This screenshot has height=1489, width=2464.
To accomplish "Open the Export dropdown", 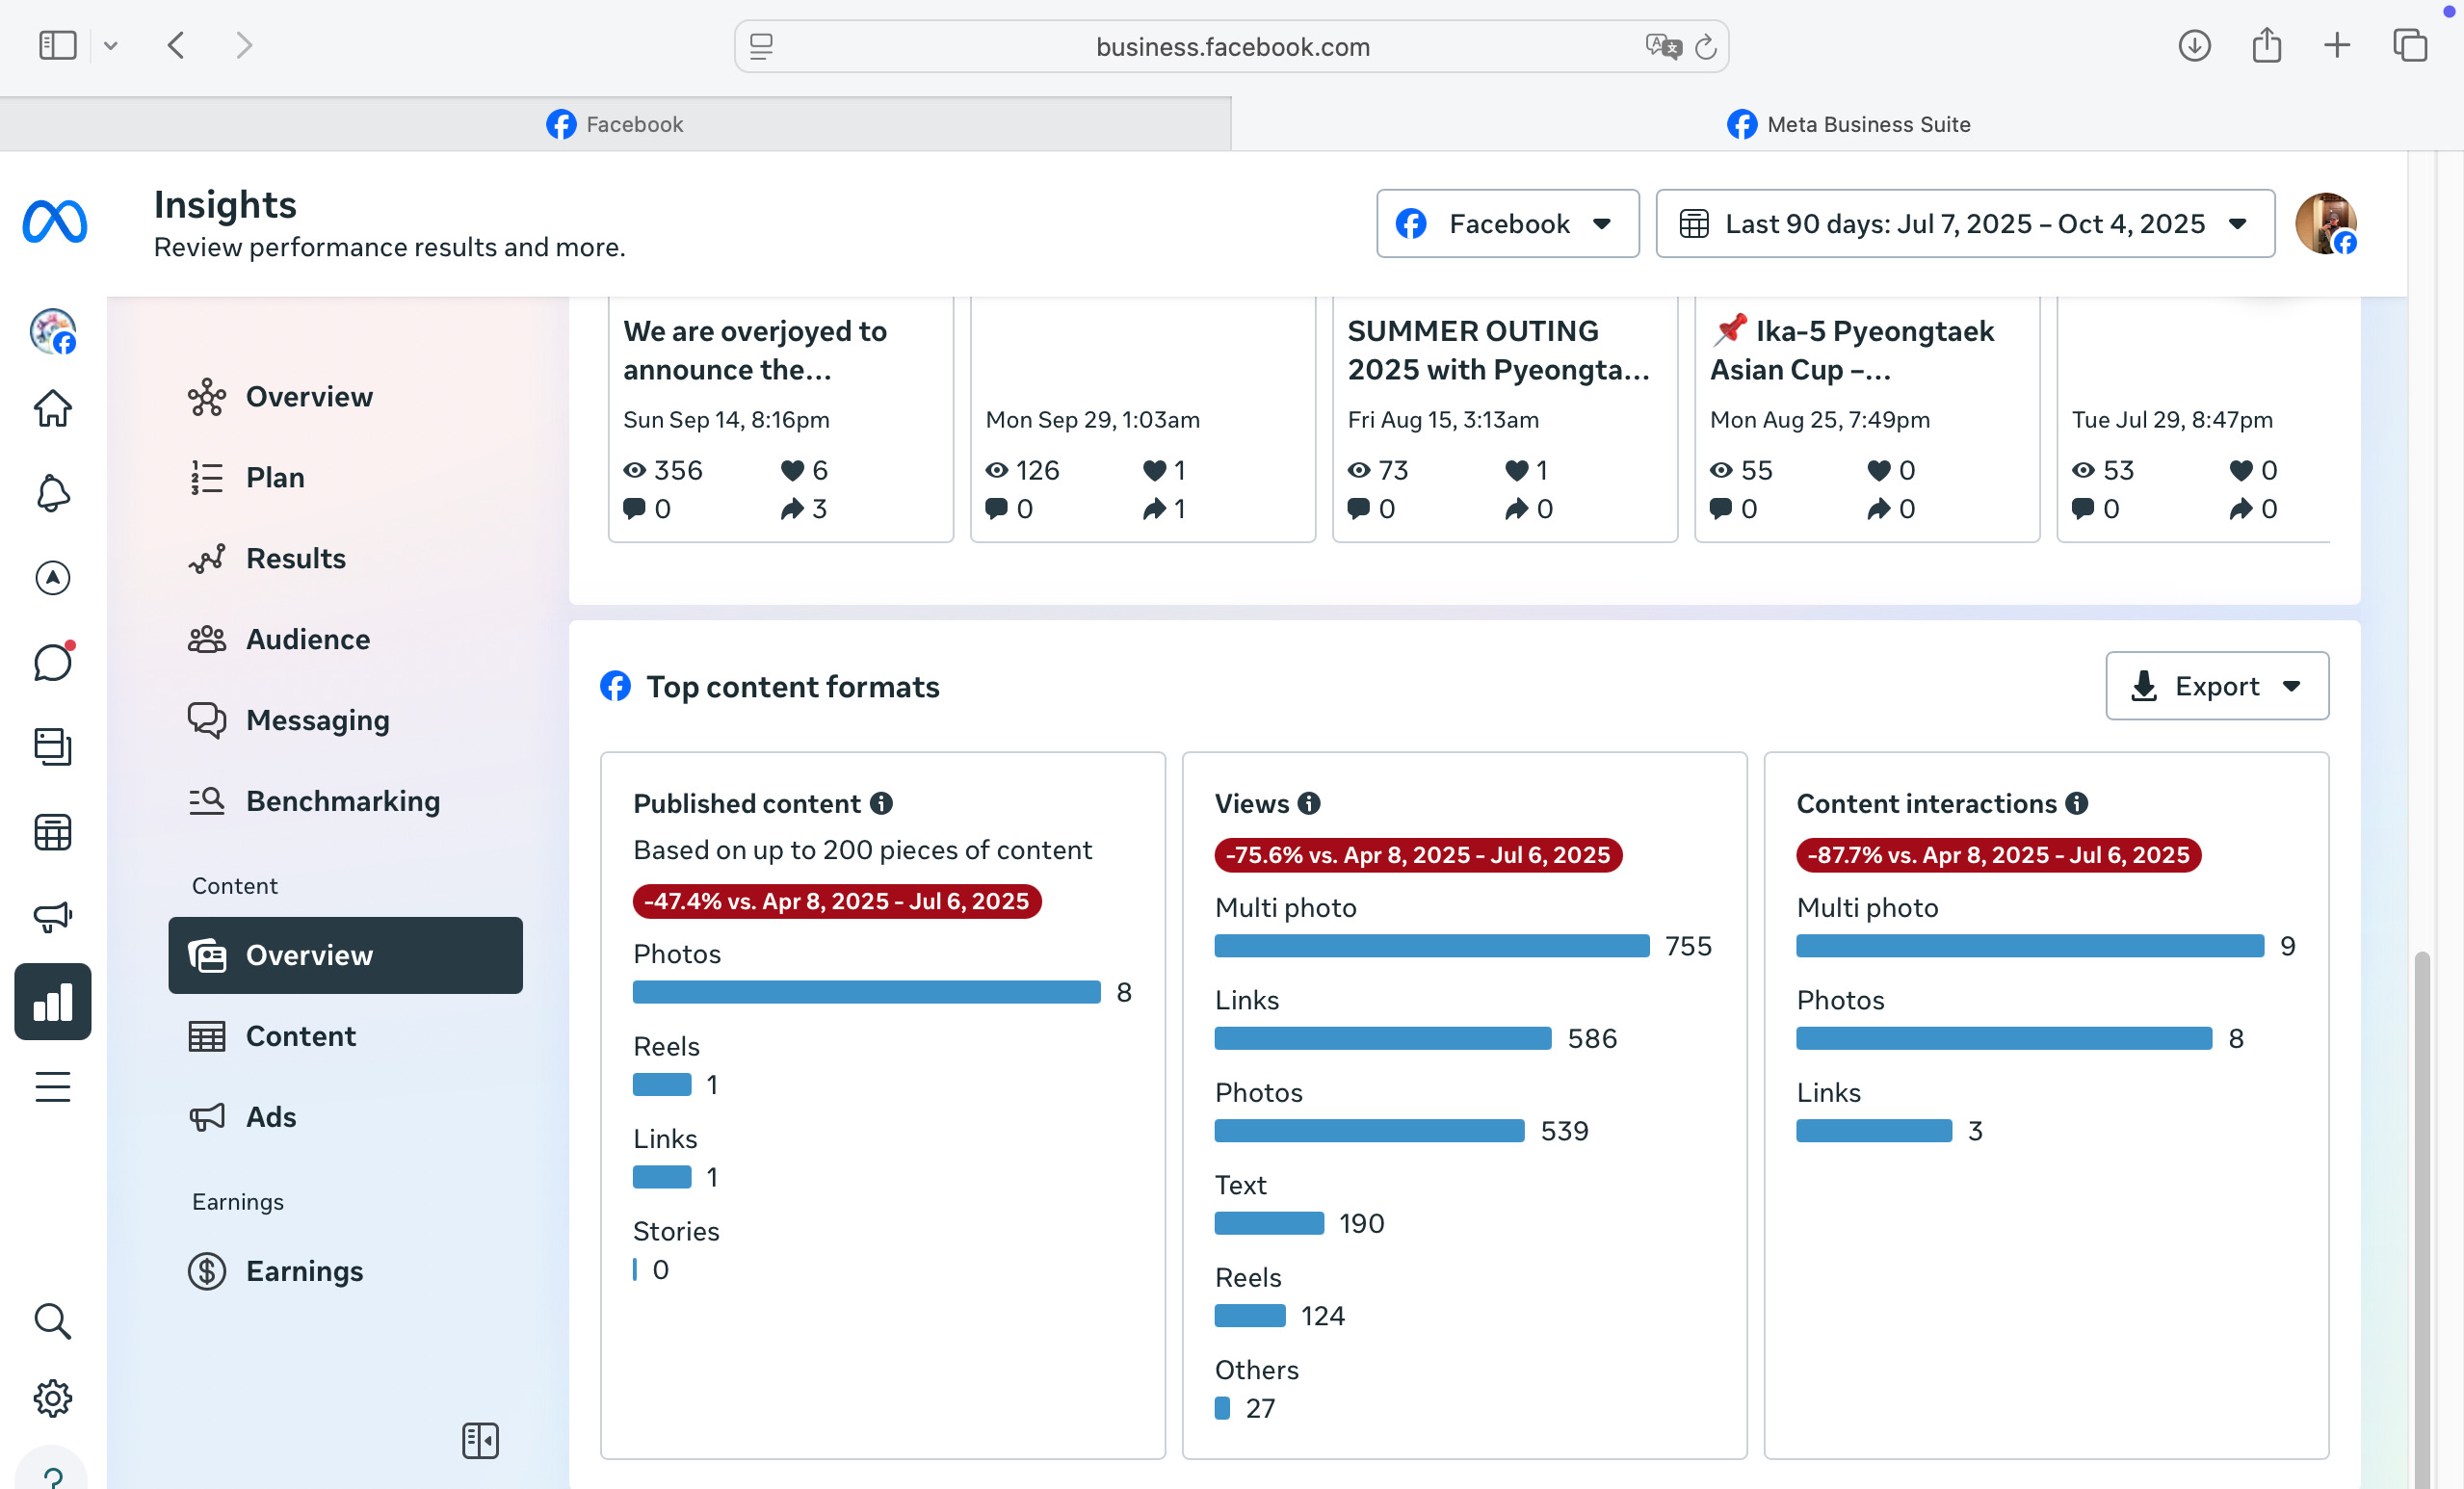I will pyautogui.click(x=2216, y=686).
